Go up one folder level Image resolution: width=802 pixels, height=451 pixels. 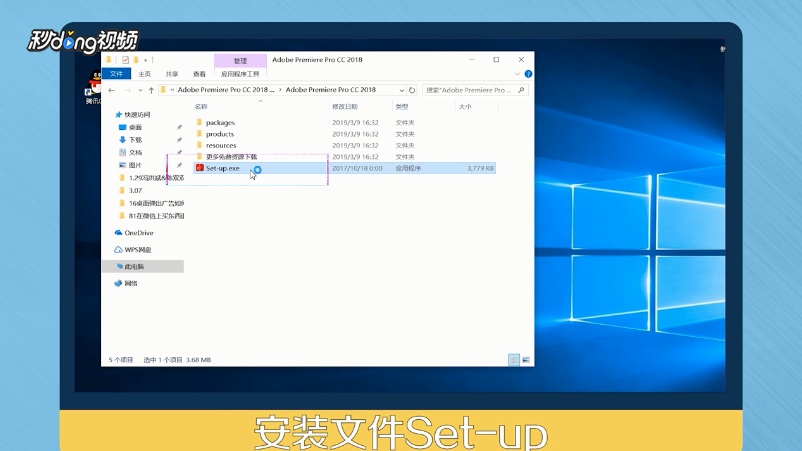point(151,90)
